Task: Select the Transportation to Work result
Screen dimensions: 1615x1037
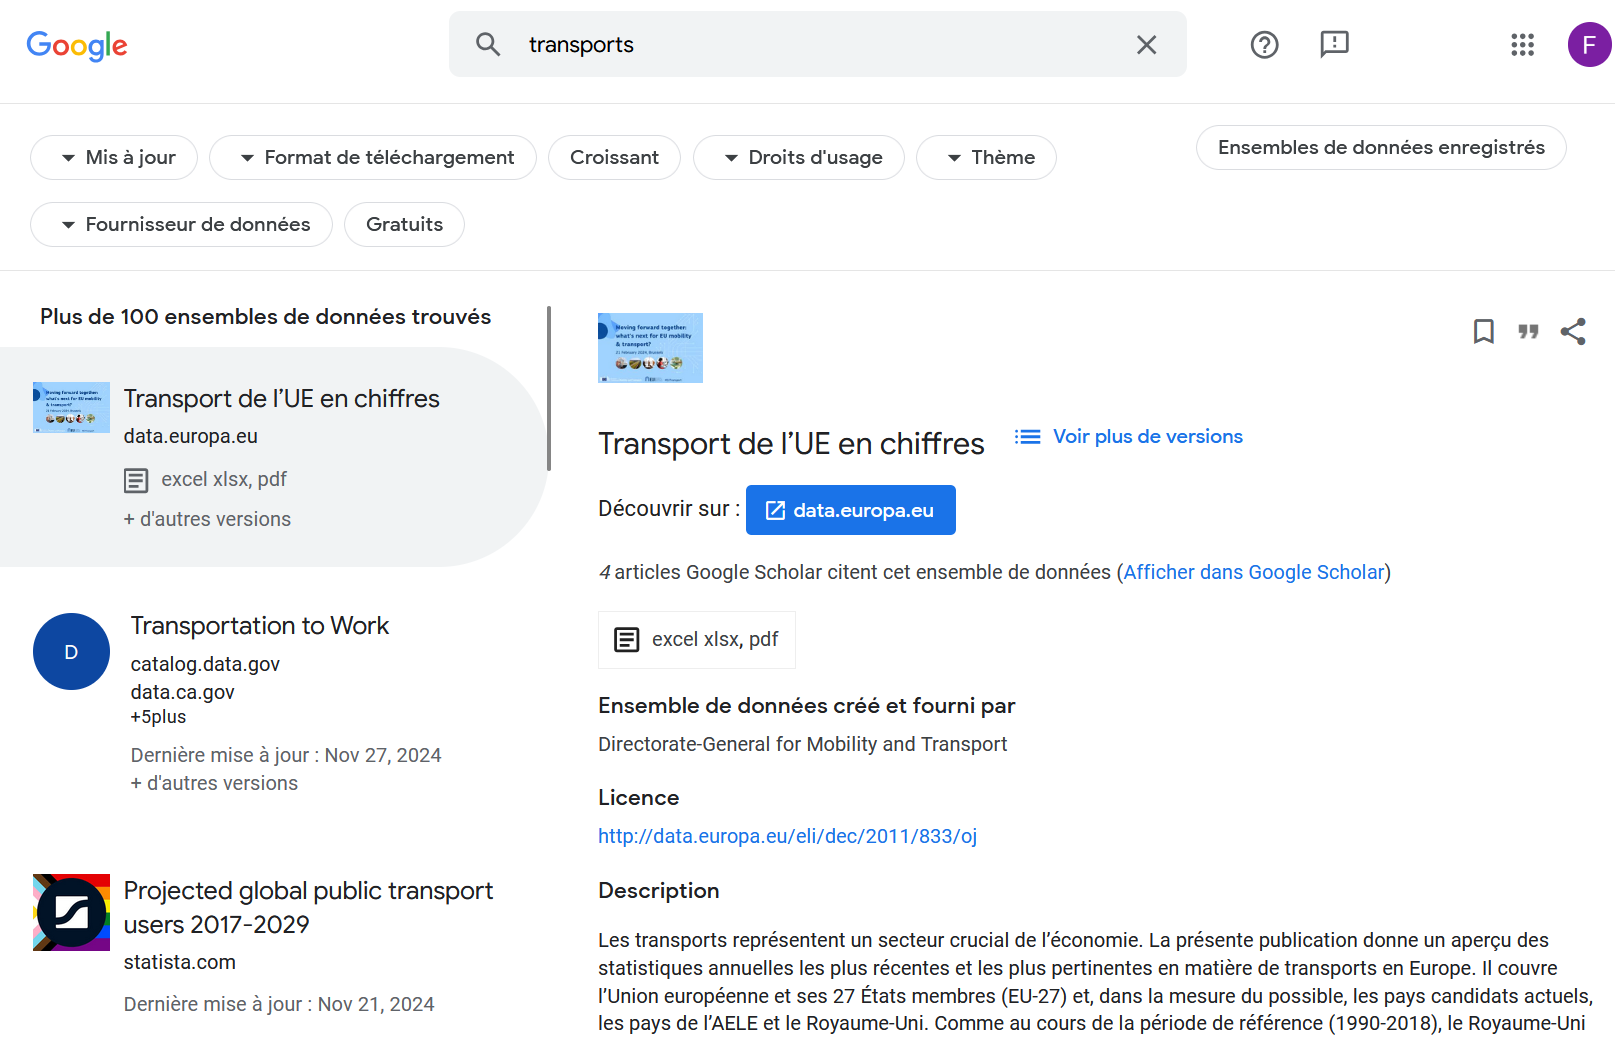Action: 260,626
